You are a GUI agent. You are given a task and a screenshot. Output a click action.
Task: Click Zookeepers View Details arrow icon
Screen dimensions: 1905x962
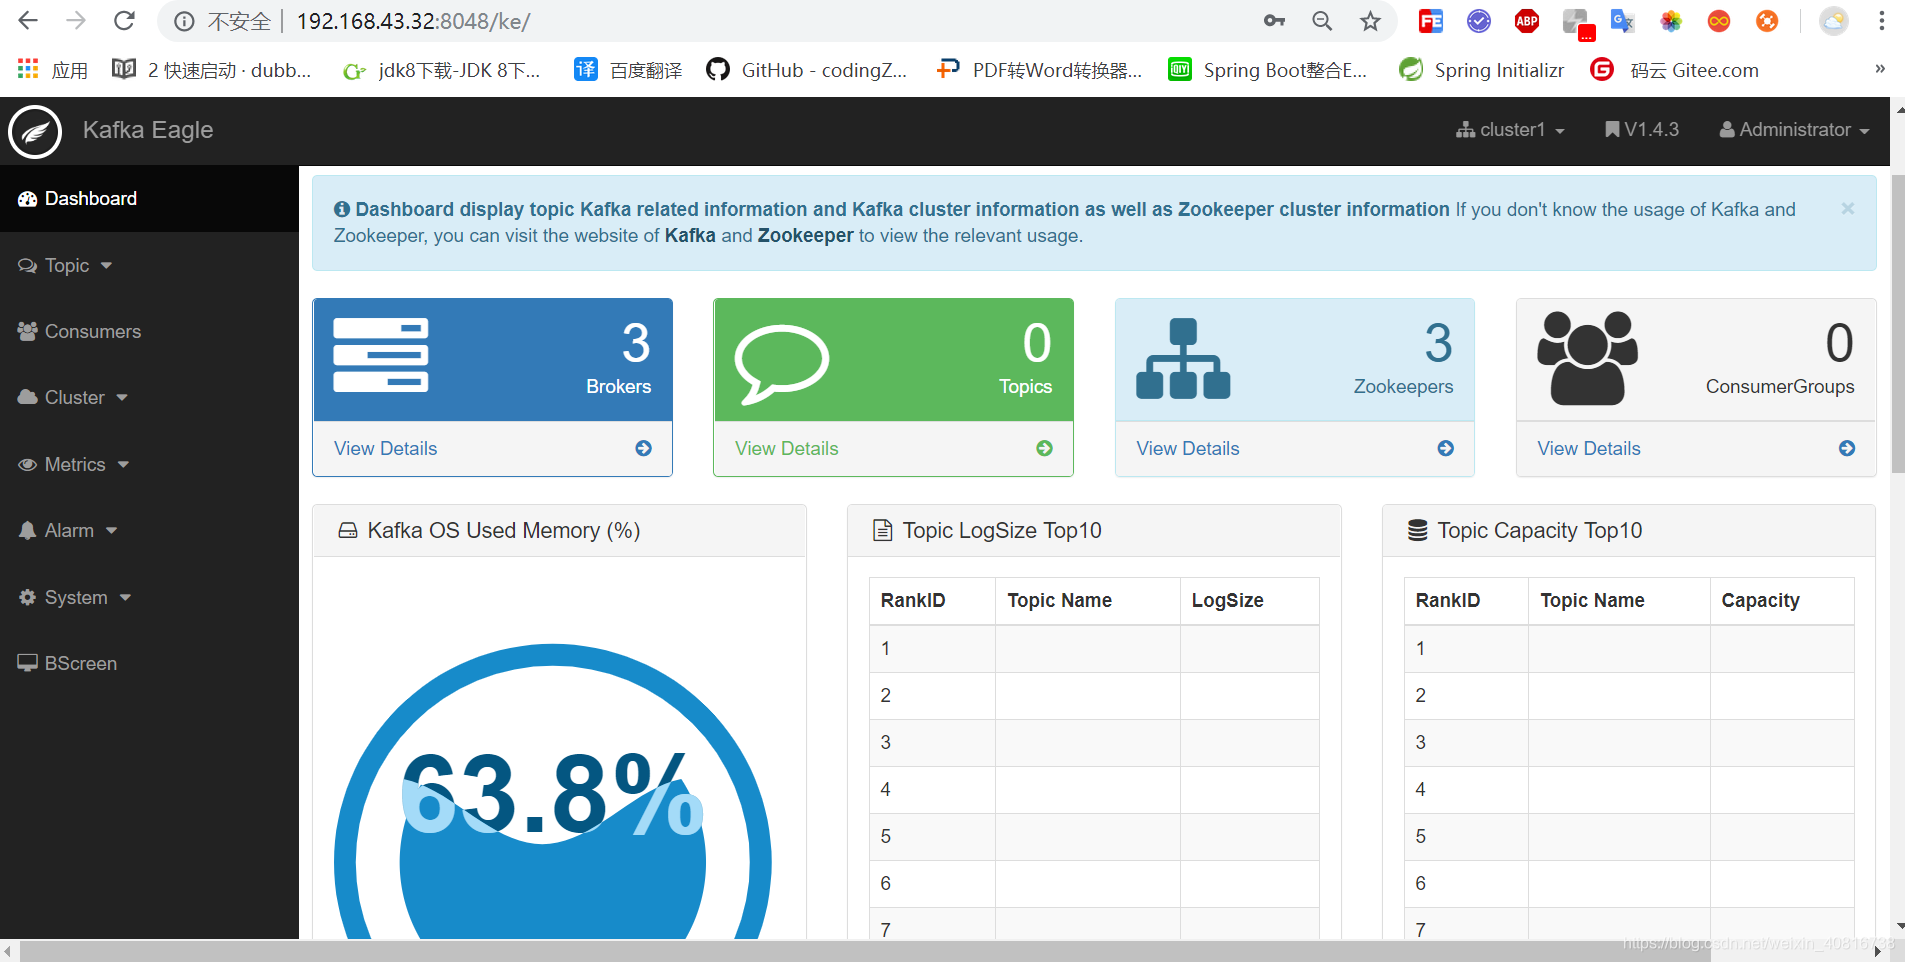[1446, 448]
